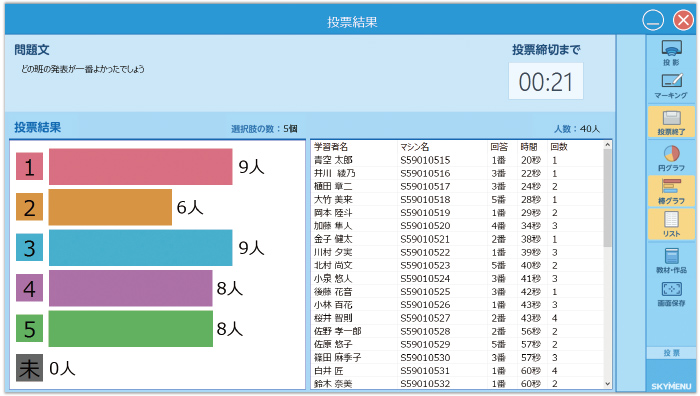Sort list by マシン名 column header

coord(414,146)
